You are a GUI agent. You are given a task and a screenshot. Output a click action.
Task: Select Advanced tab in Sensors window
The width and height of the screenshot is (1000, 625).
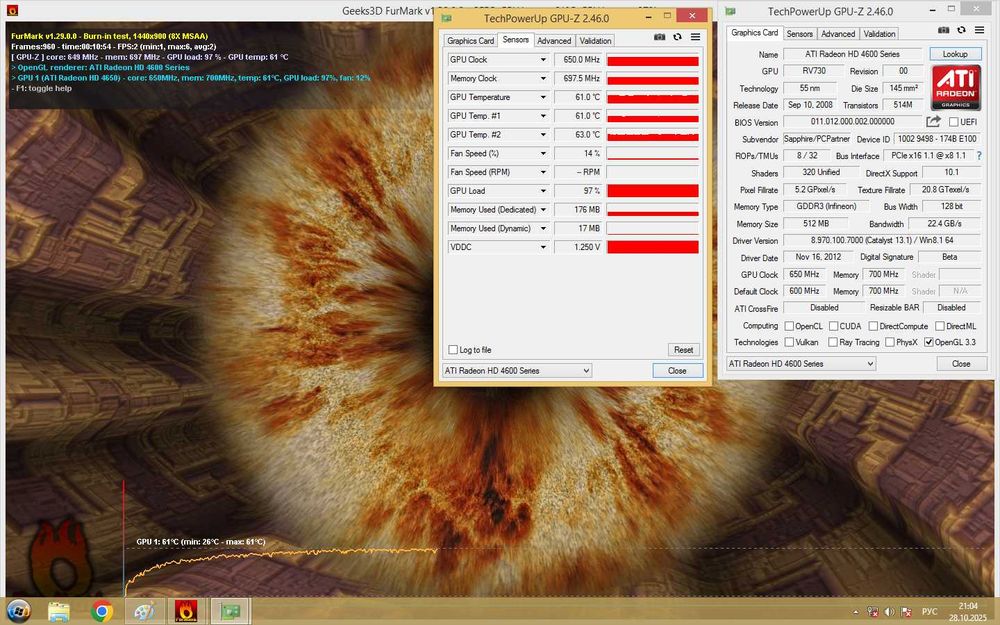(x=554, y=41)
